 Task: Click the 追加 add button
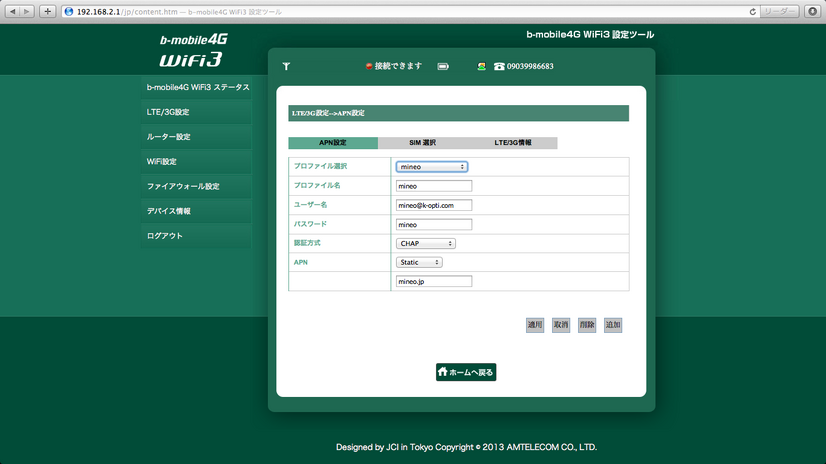(x=613, y=325)
